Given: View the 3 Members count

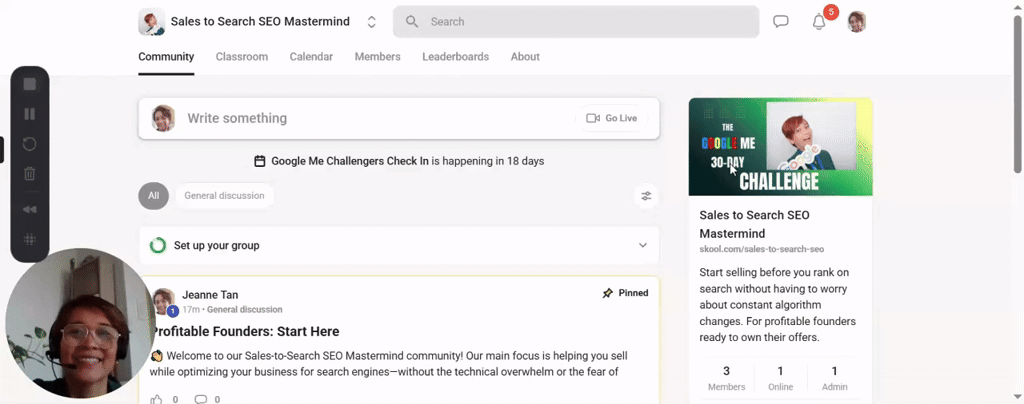Looking at the screenshot, I should [726, 379].
